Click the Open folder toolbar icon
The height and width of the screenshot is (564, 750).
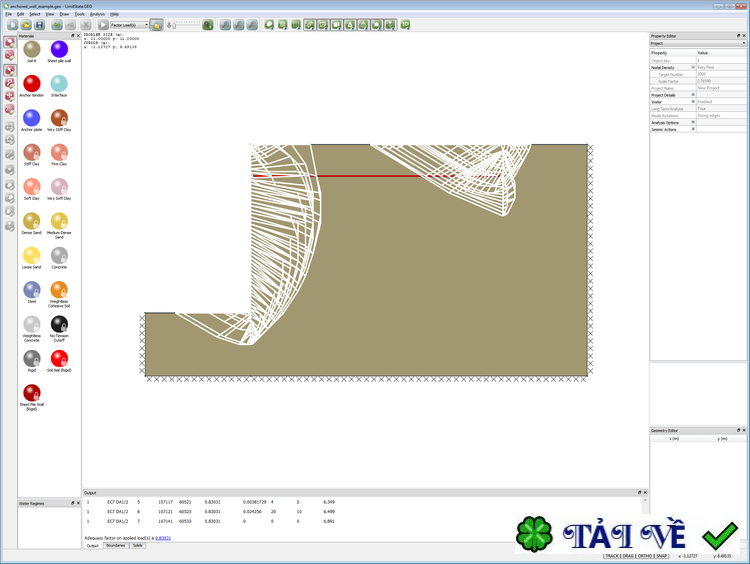26,25
